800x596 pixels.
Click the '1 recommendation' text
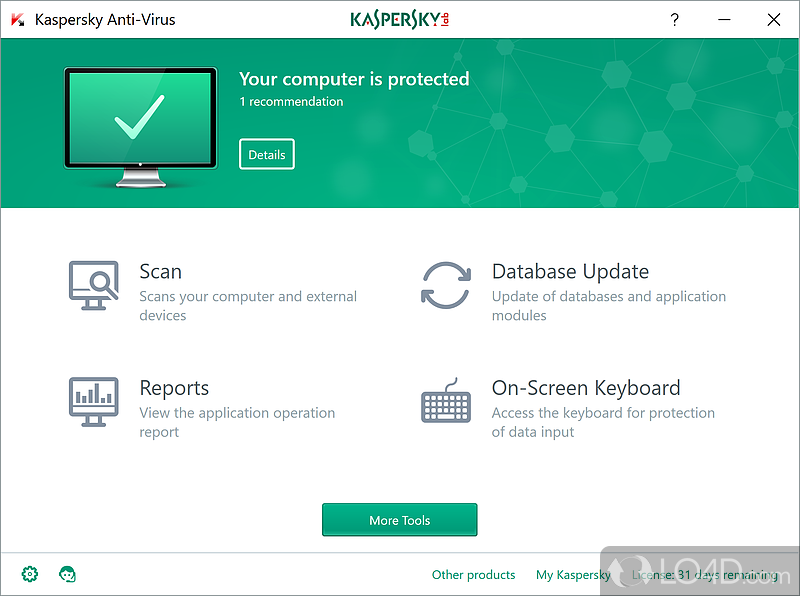point(291,102)
